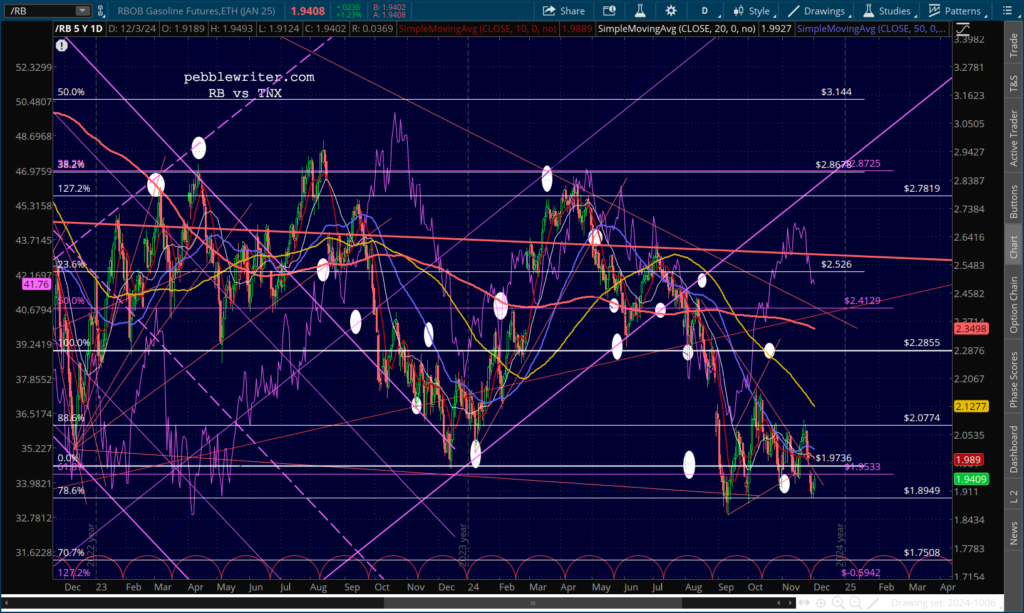Image resolution: width=1024 pixels, height=613 pixels.
Task: Open the Drawings menu
Action: [x=817, y=10]
